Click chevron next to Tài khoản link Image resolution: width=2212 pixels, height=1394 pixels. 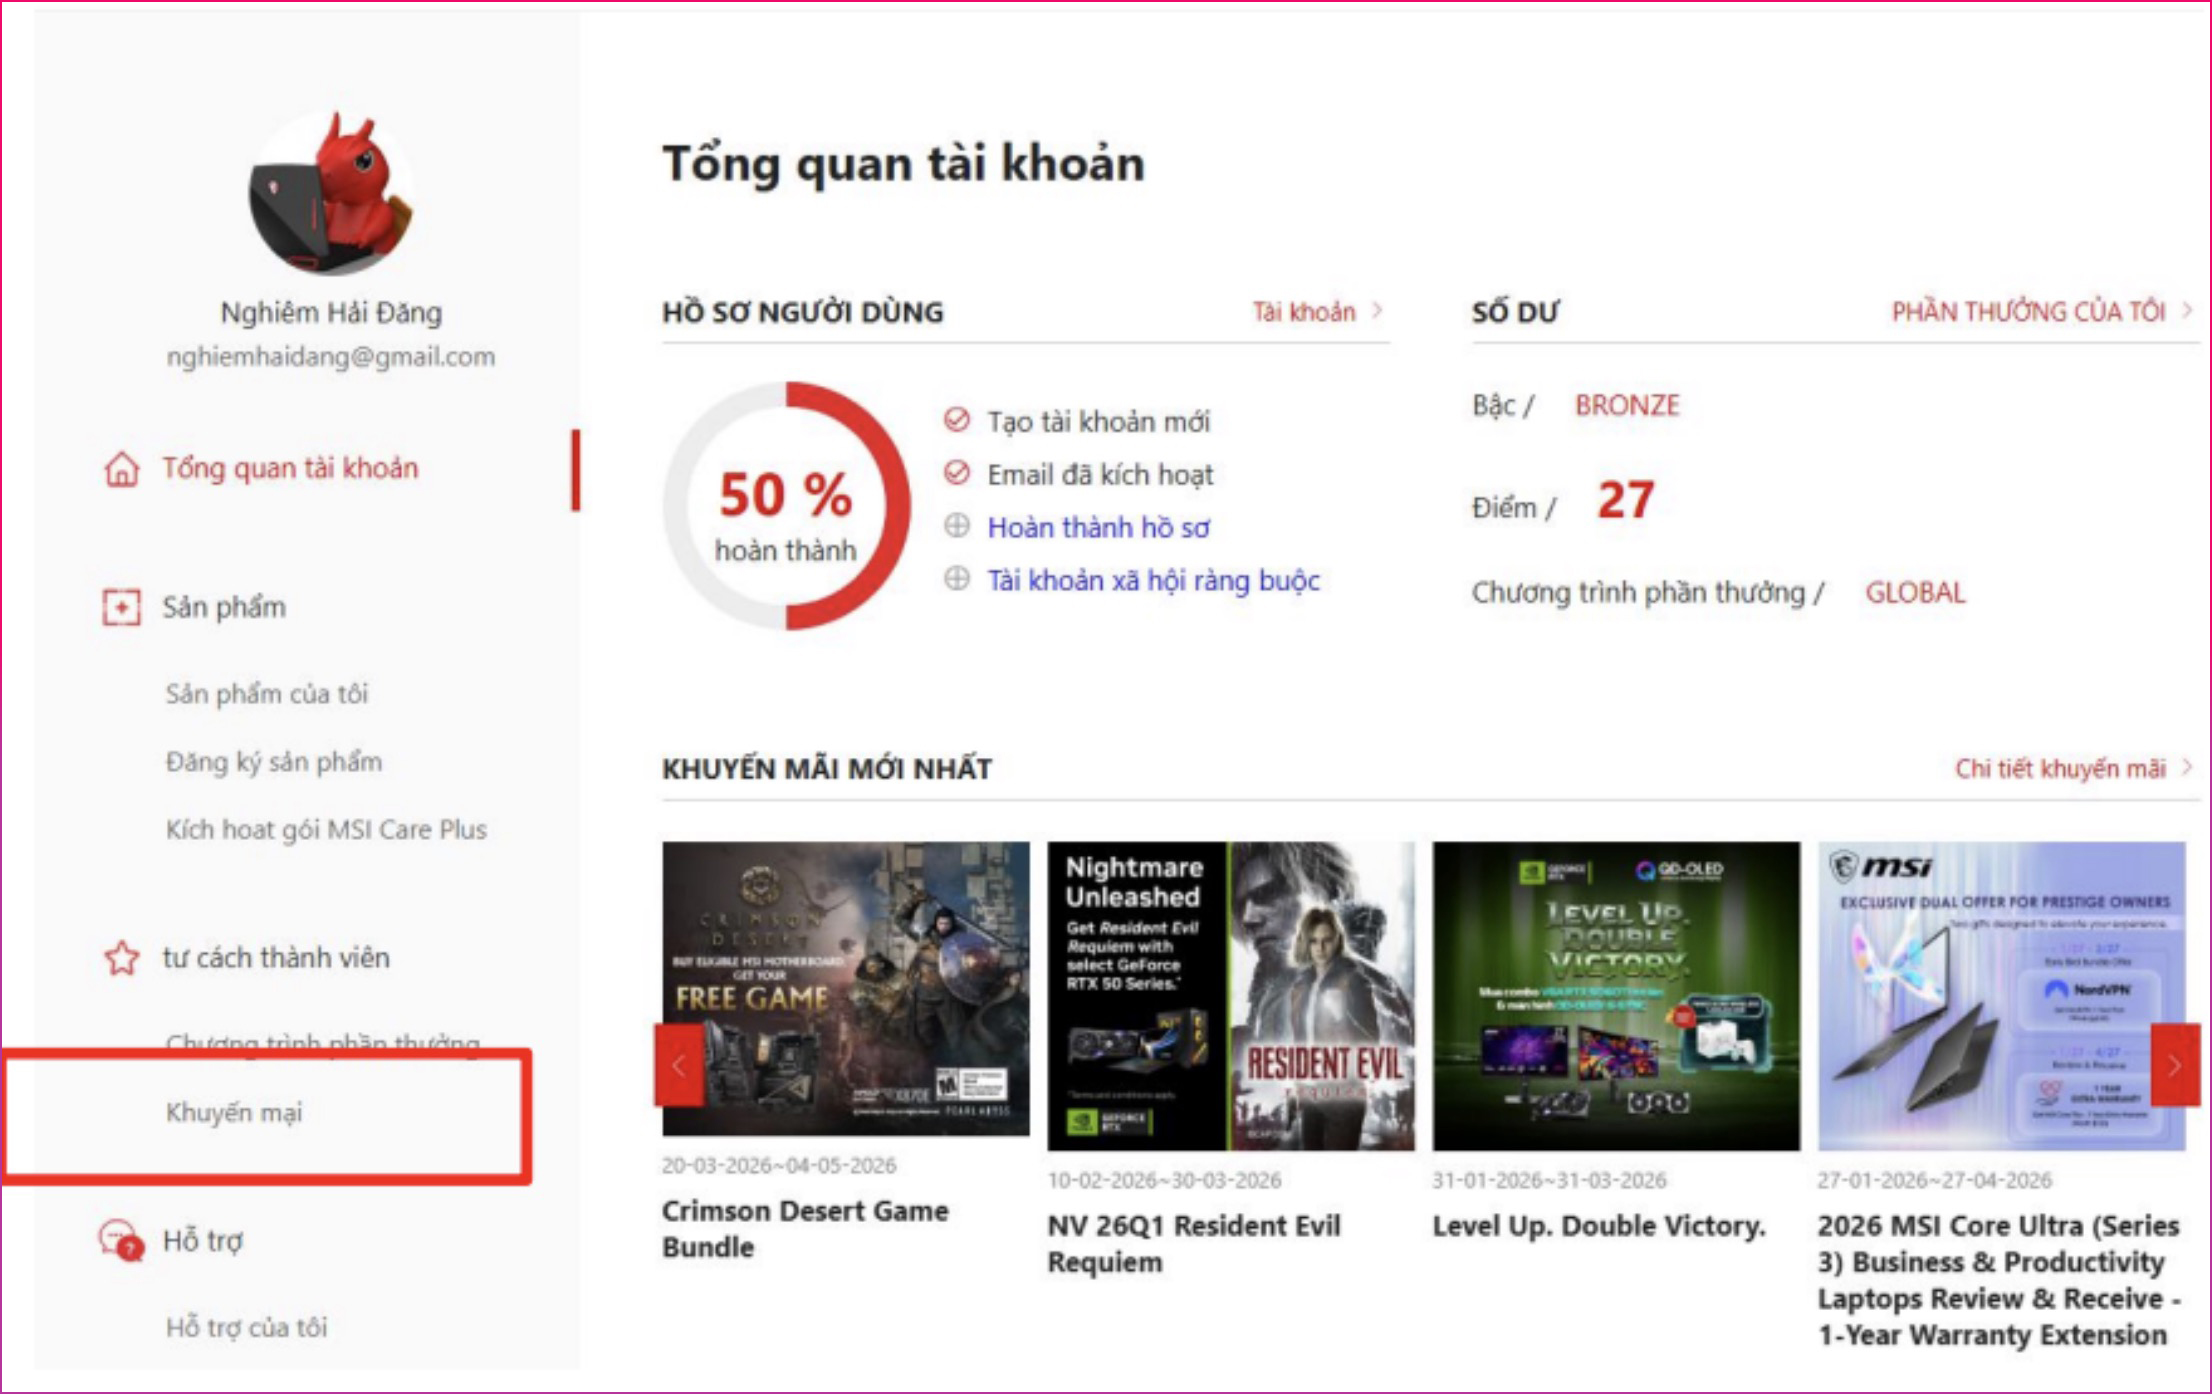tap(1378, 311)
